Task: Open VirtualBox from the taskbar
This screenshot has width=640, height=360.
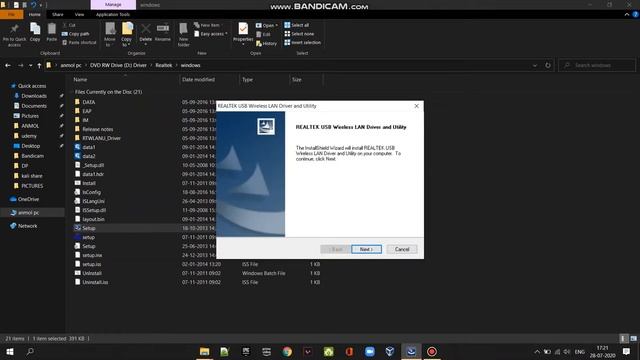Action: tap(390, 351)
